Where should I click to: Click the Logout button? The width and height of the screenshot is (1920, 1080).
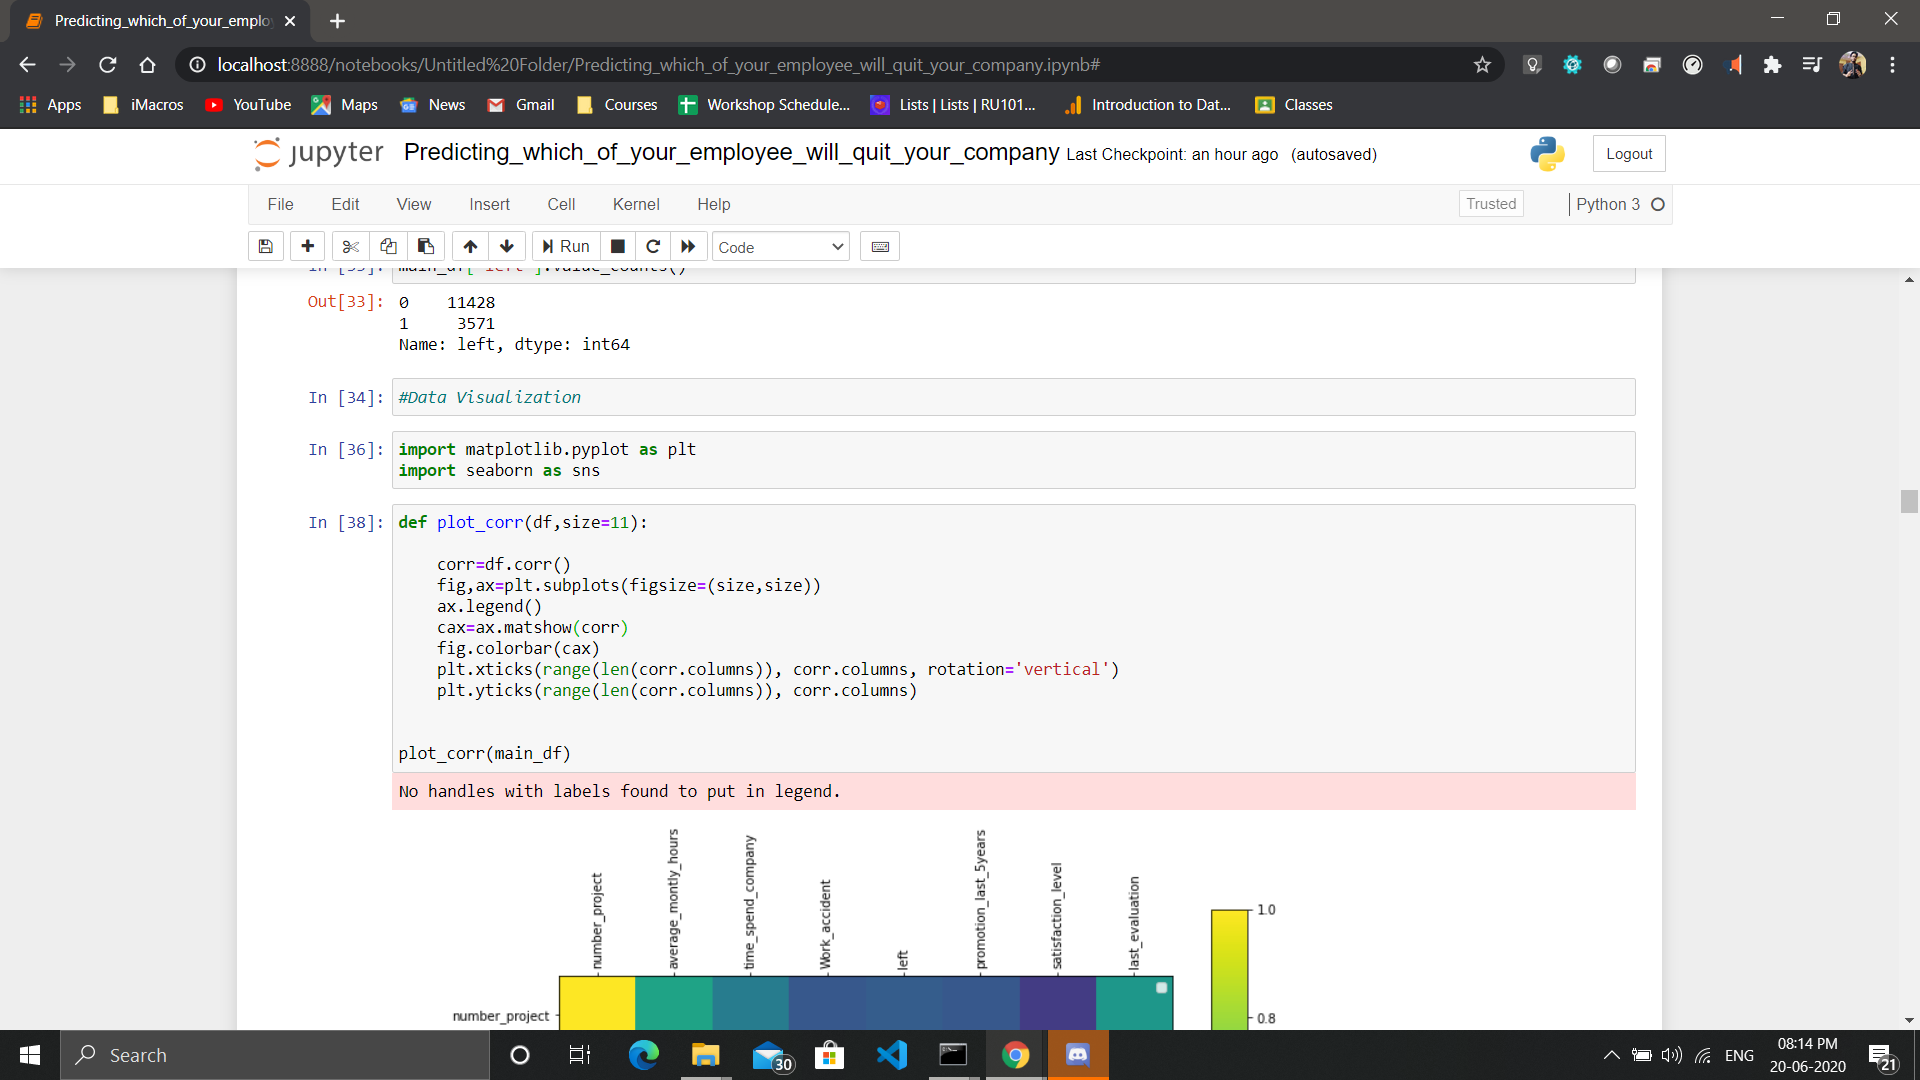(1628, 154)
